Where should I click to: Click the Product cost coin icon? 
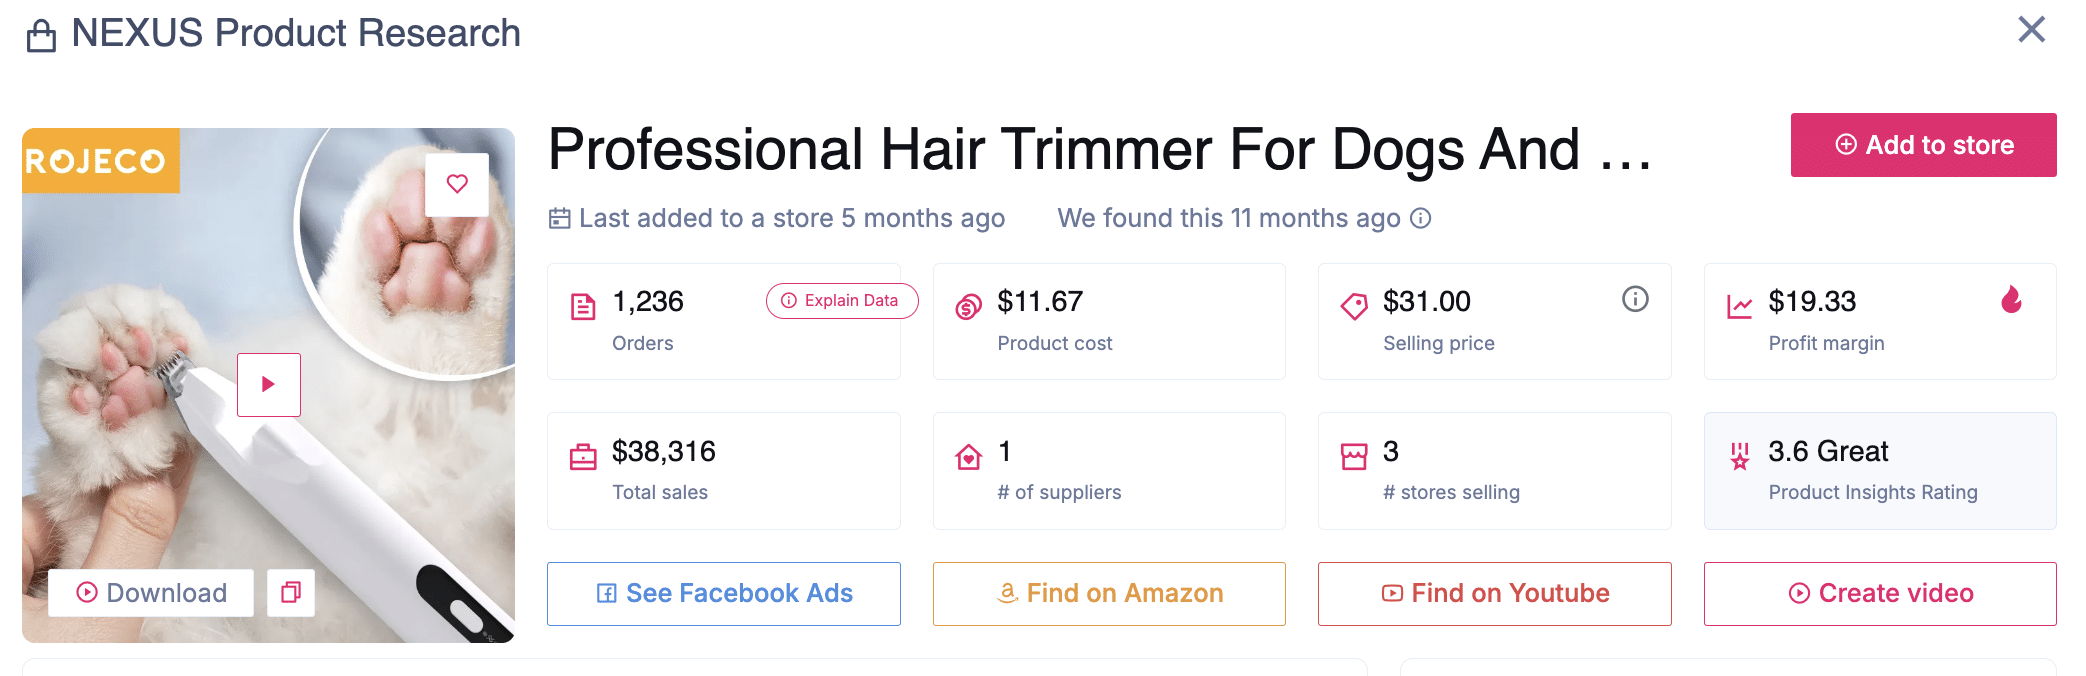(x=968, y=306)
